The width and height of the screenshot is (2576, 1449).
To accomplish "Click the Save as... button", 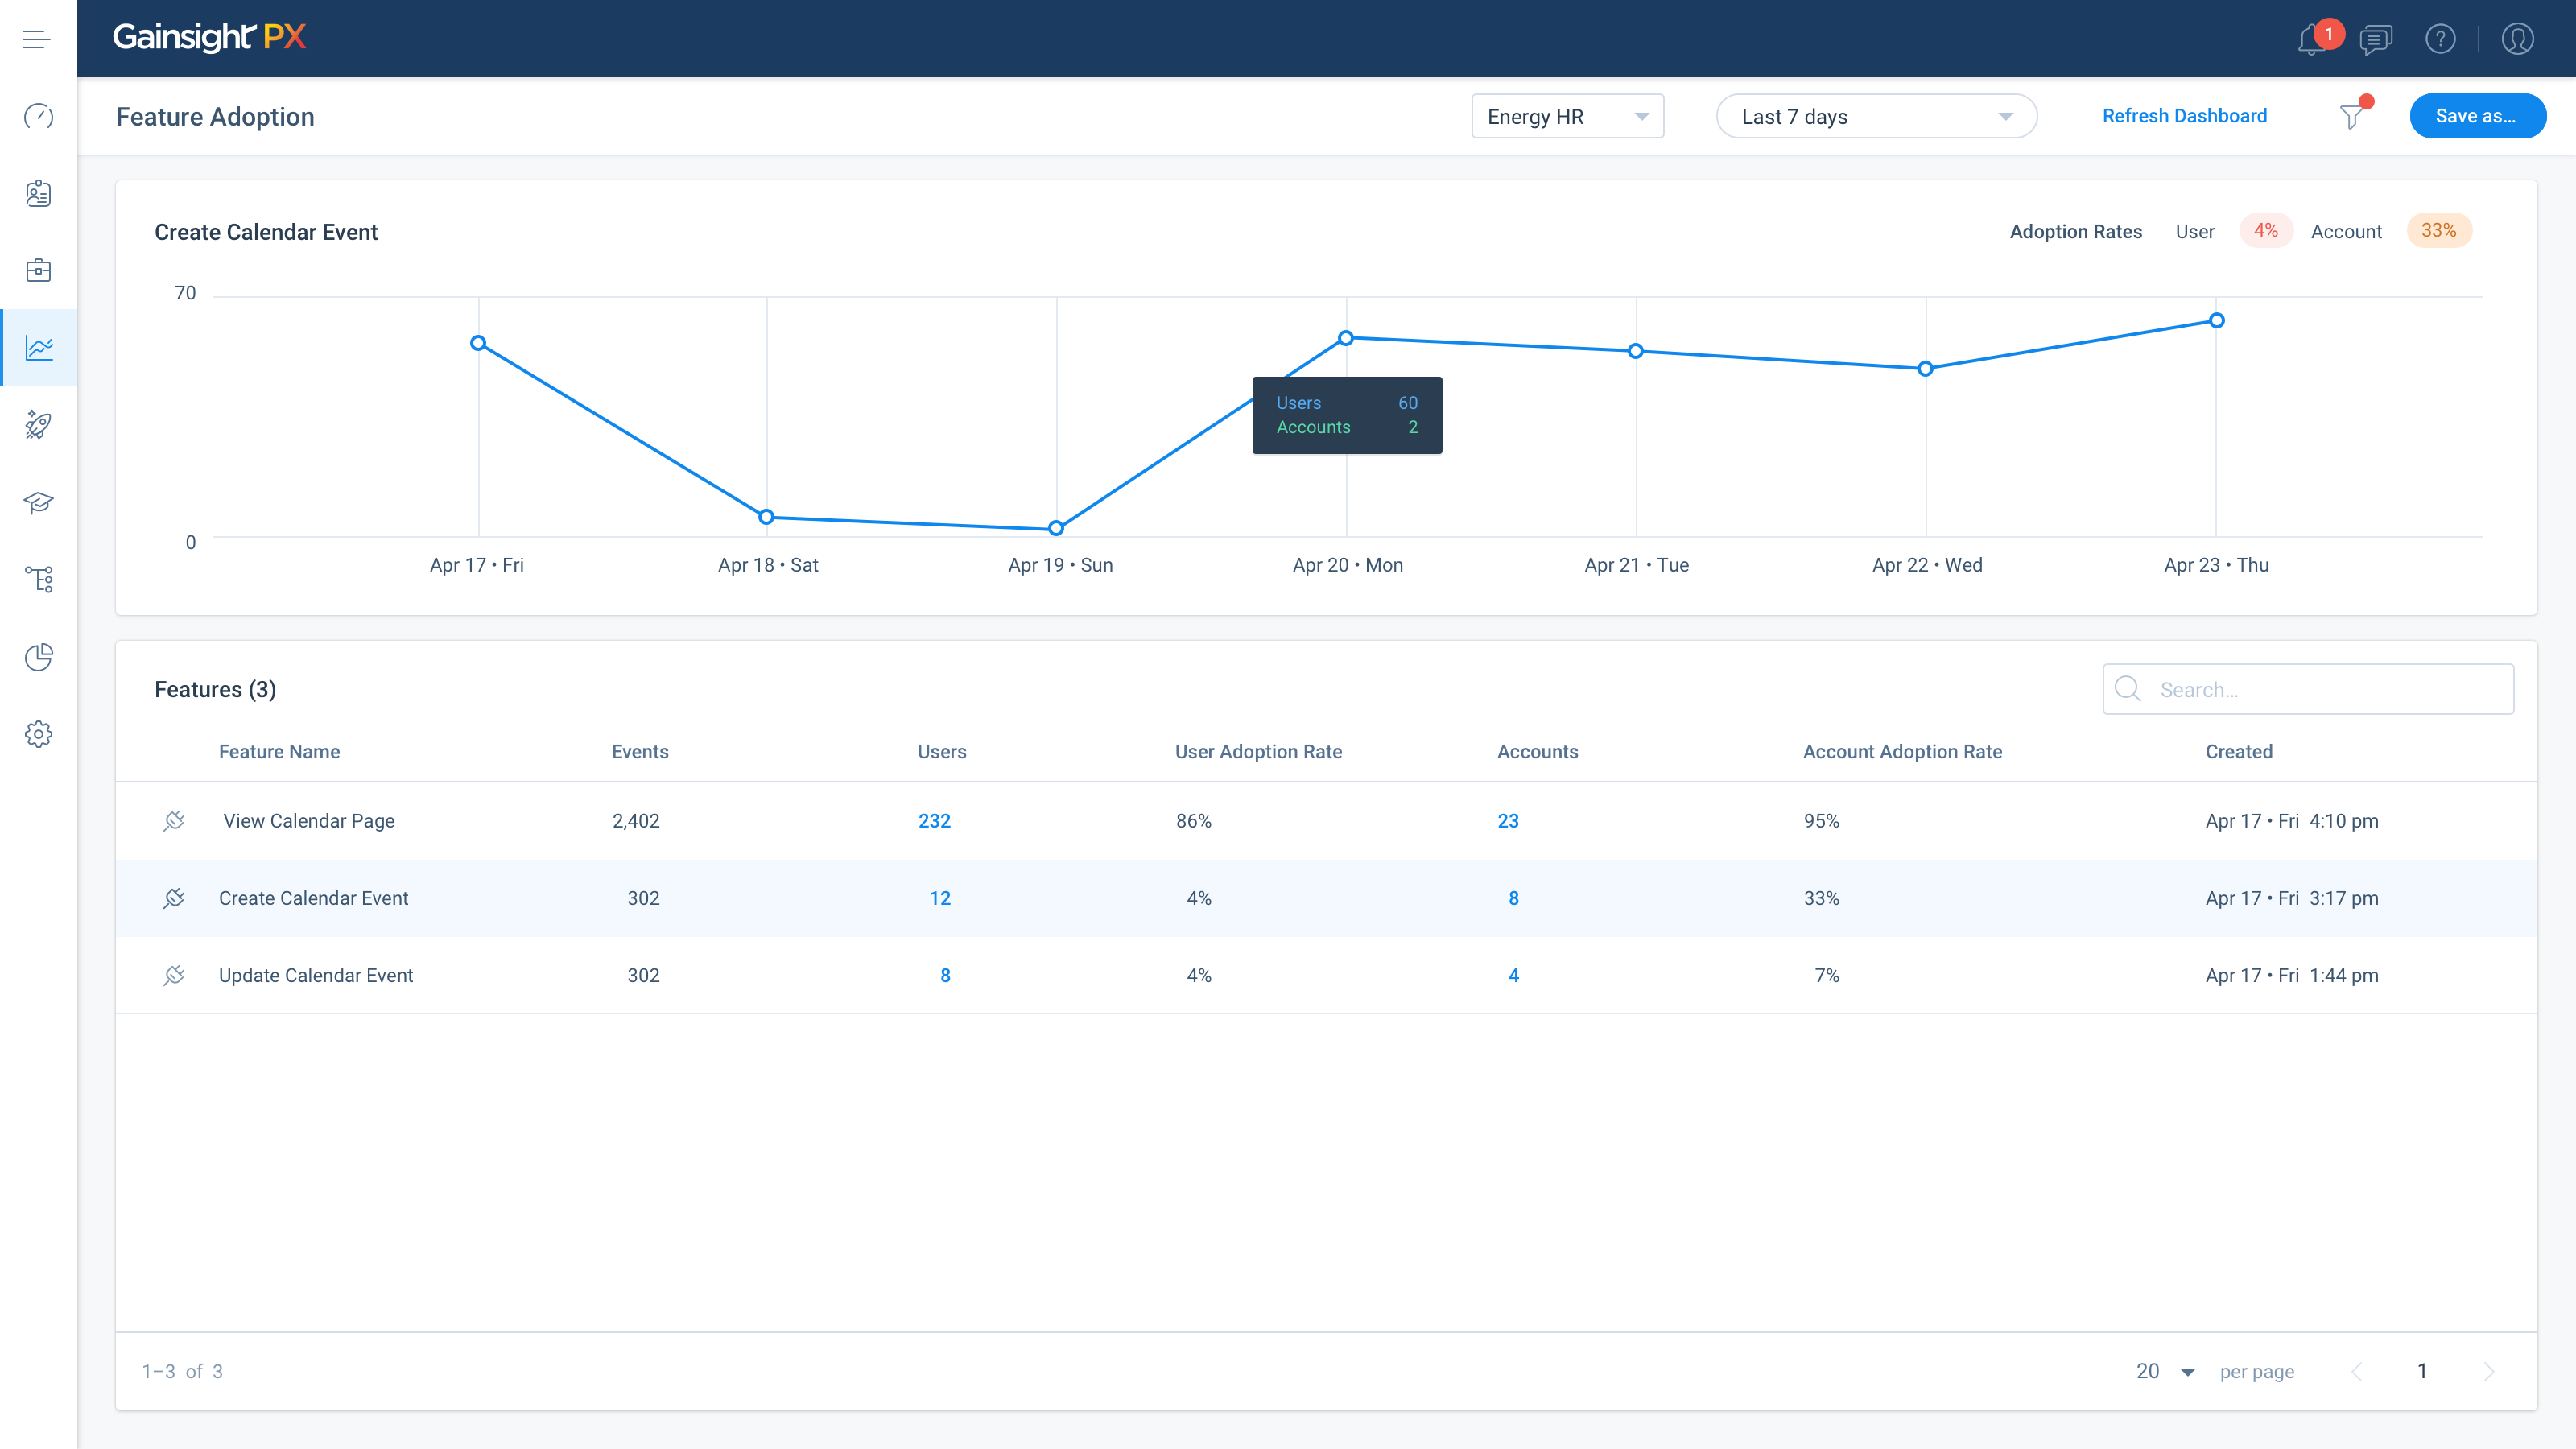I will click(x=2476, y=116).
